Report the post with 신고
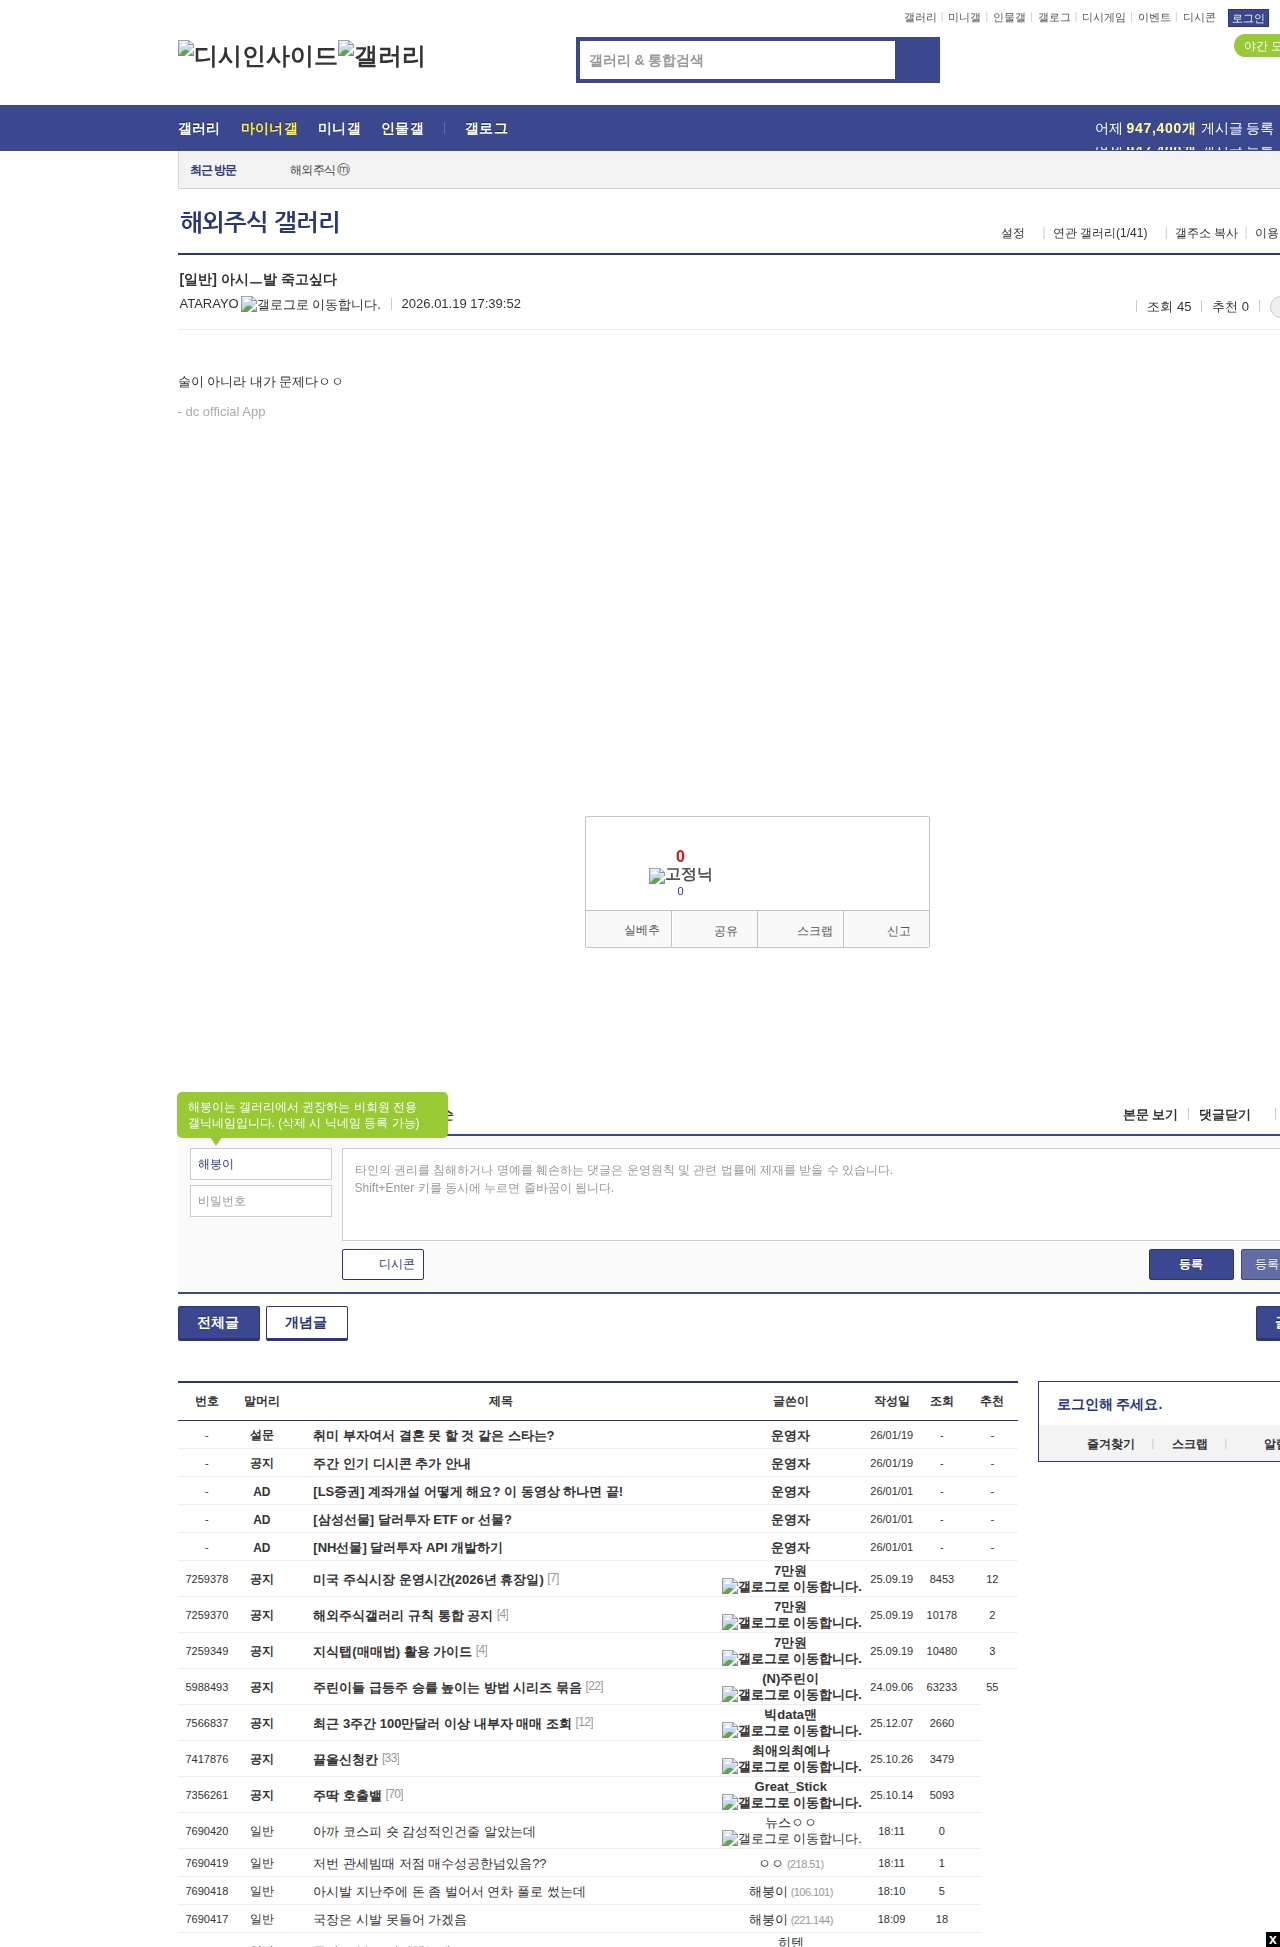 (x=887, y=930)
